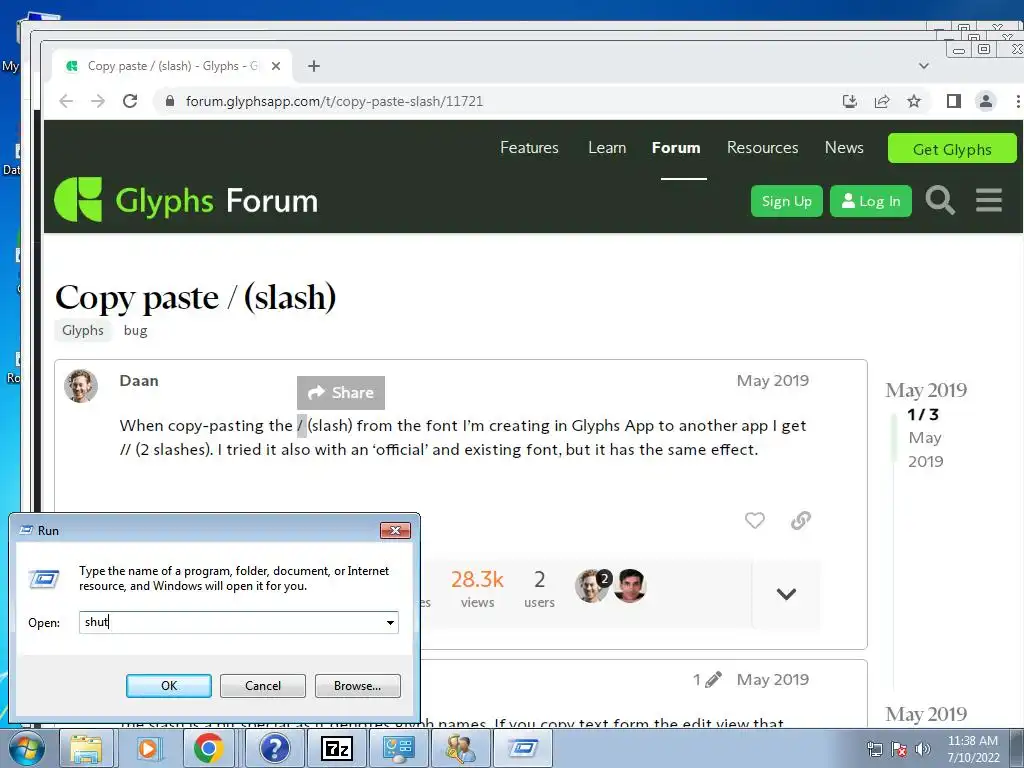Viewport: 1024px width, 768px height.
Task: Close the Copy paste / (slash) tab
Action: coord(276,66)
